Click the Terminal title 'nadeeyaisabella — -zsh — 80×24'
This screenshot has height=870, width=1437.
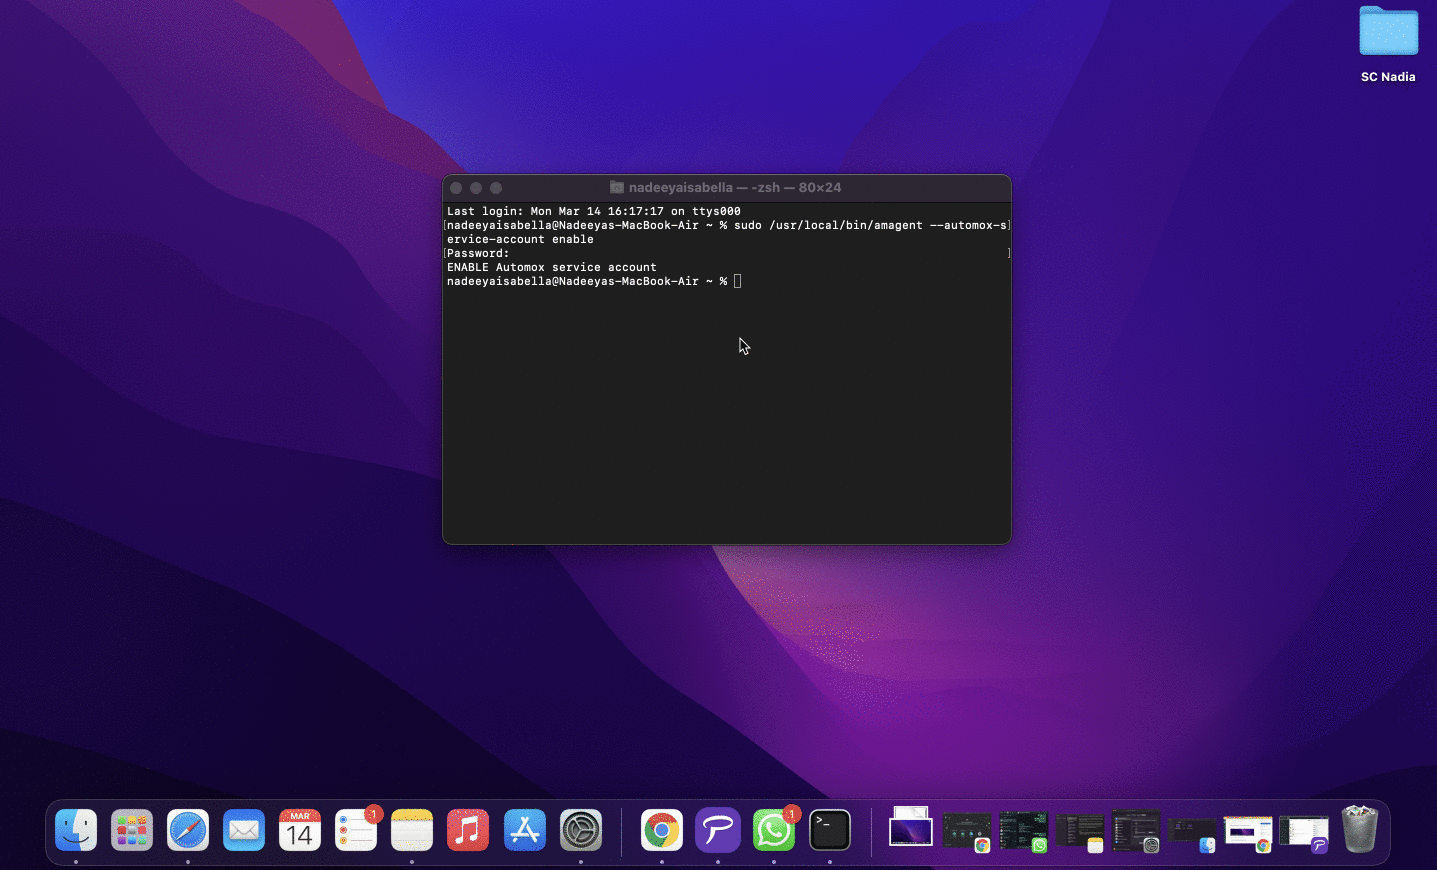735,187
